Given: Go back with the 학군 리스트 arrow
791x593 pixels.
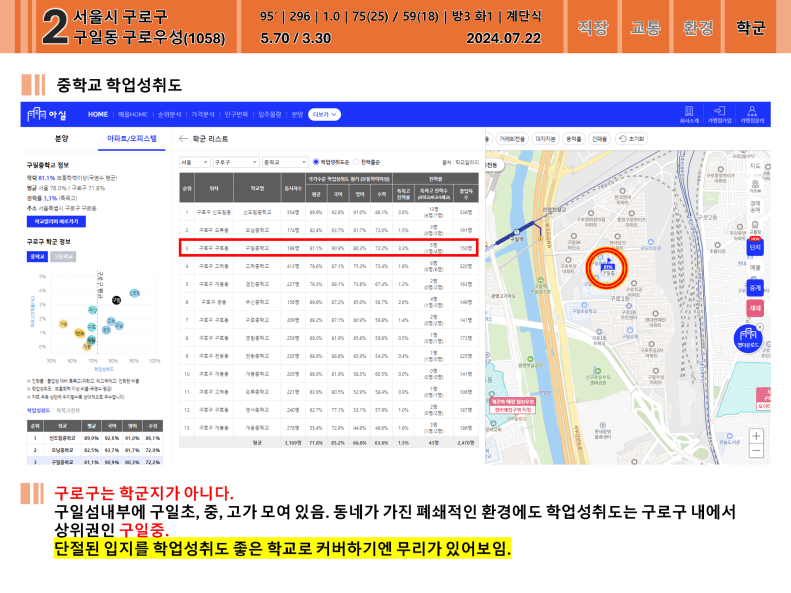Looking at the screenshot, I should point(183,139).
